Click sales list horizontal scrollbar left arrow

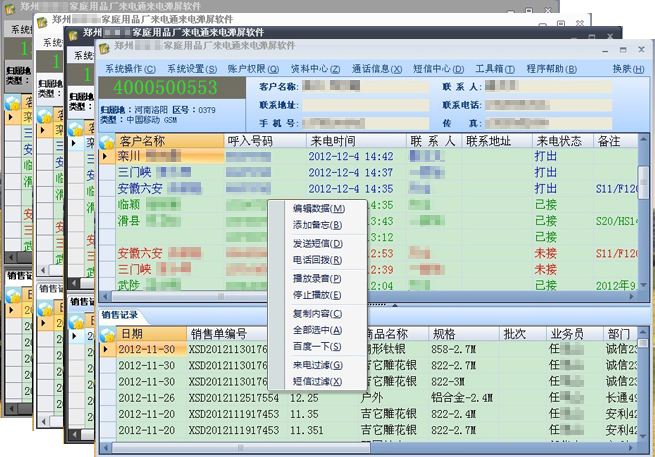pyautogui.click(x=105, y=448)
